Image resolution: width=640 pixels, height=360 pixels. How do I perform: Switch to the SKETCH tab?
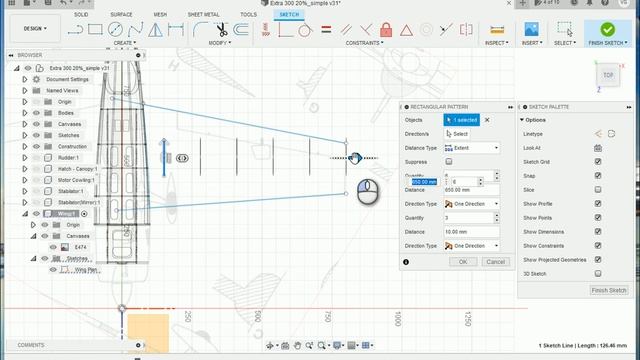pyautogui.click(x=289, y=14)
